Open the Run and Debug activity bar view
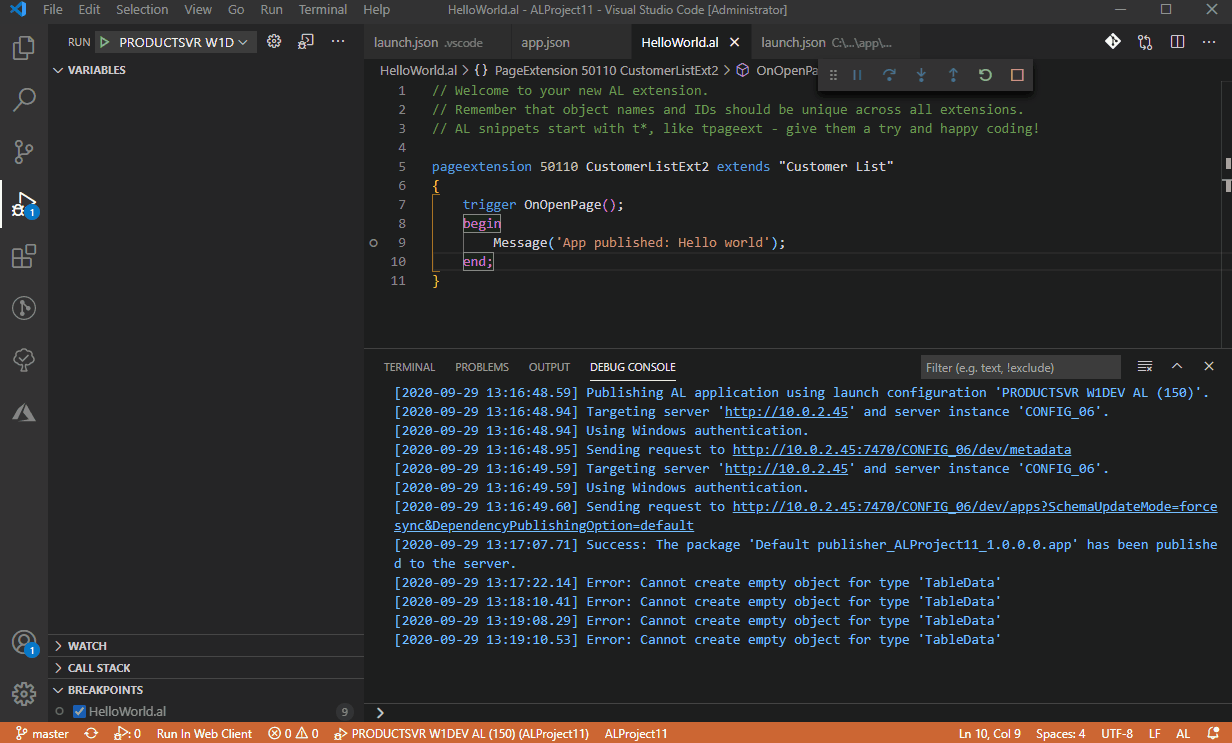The height and width of the screenshot is (743, 1232). coord(22,204)
